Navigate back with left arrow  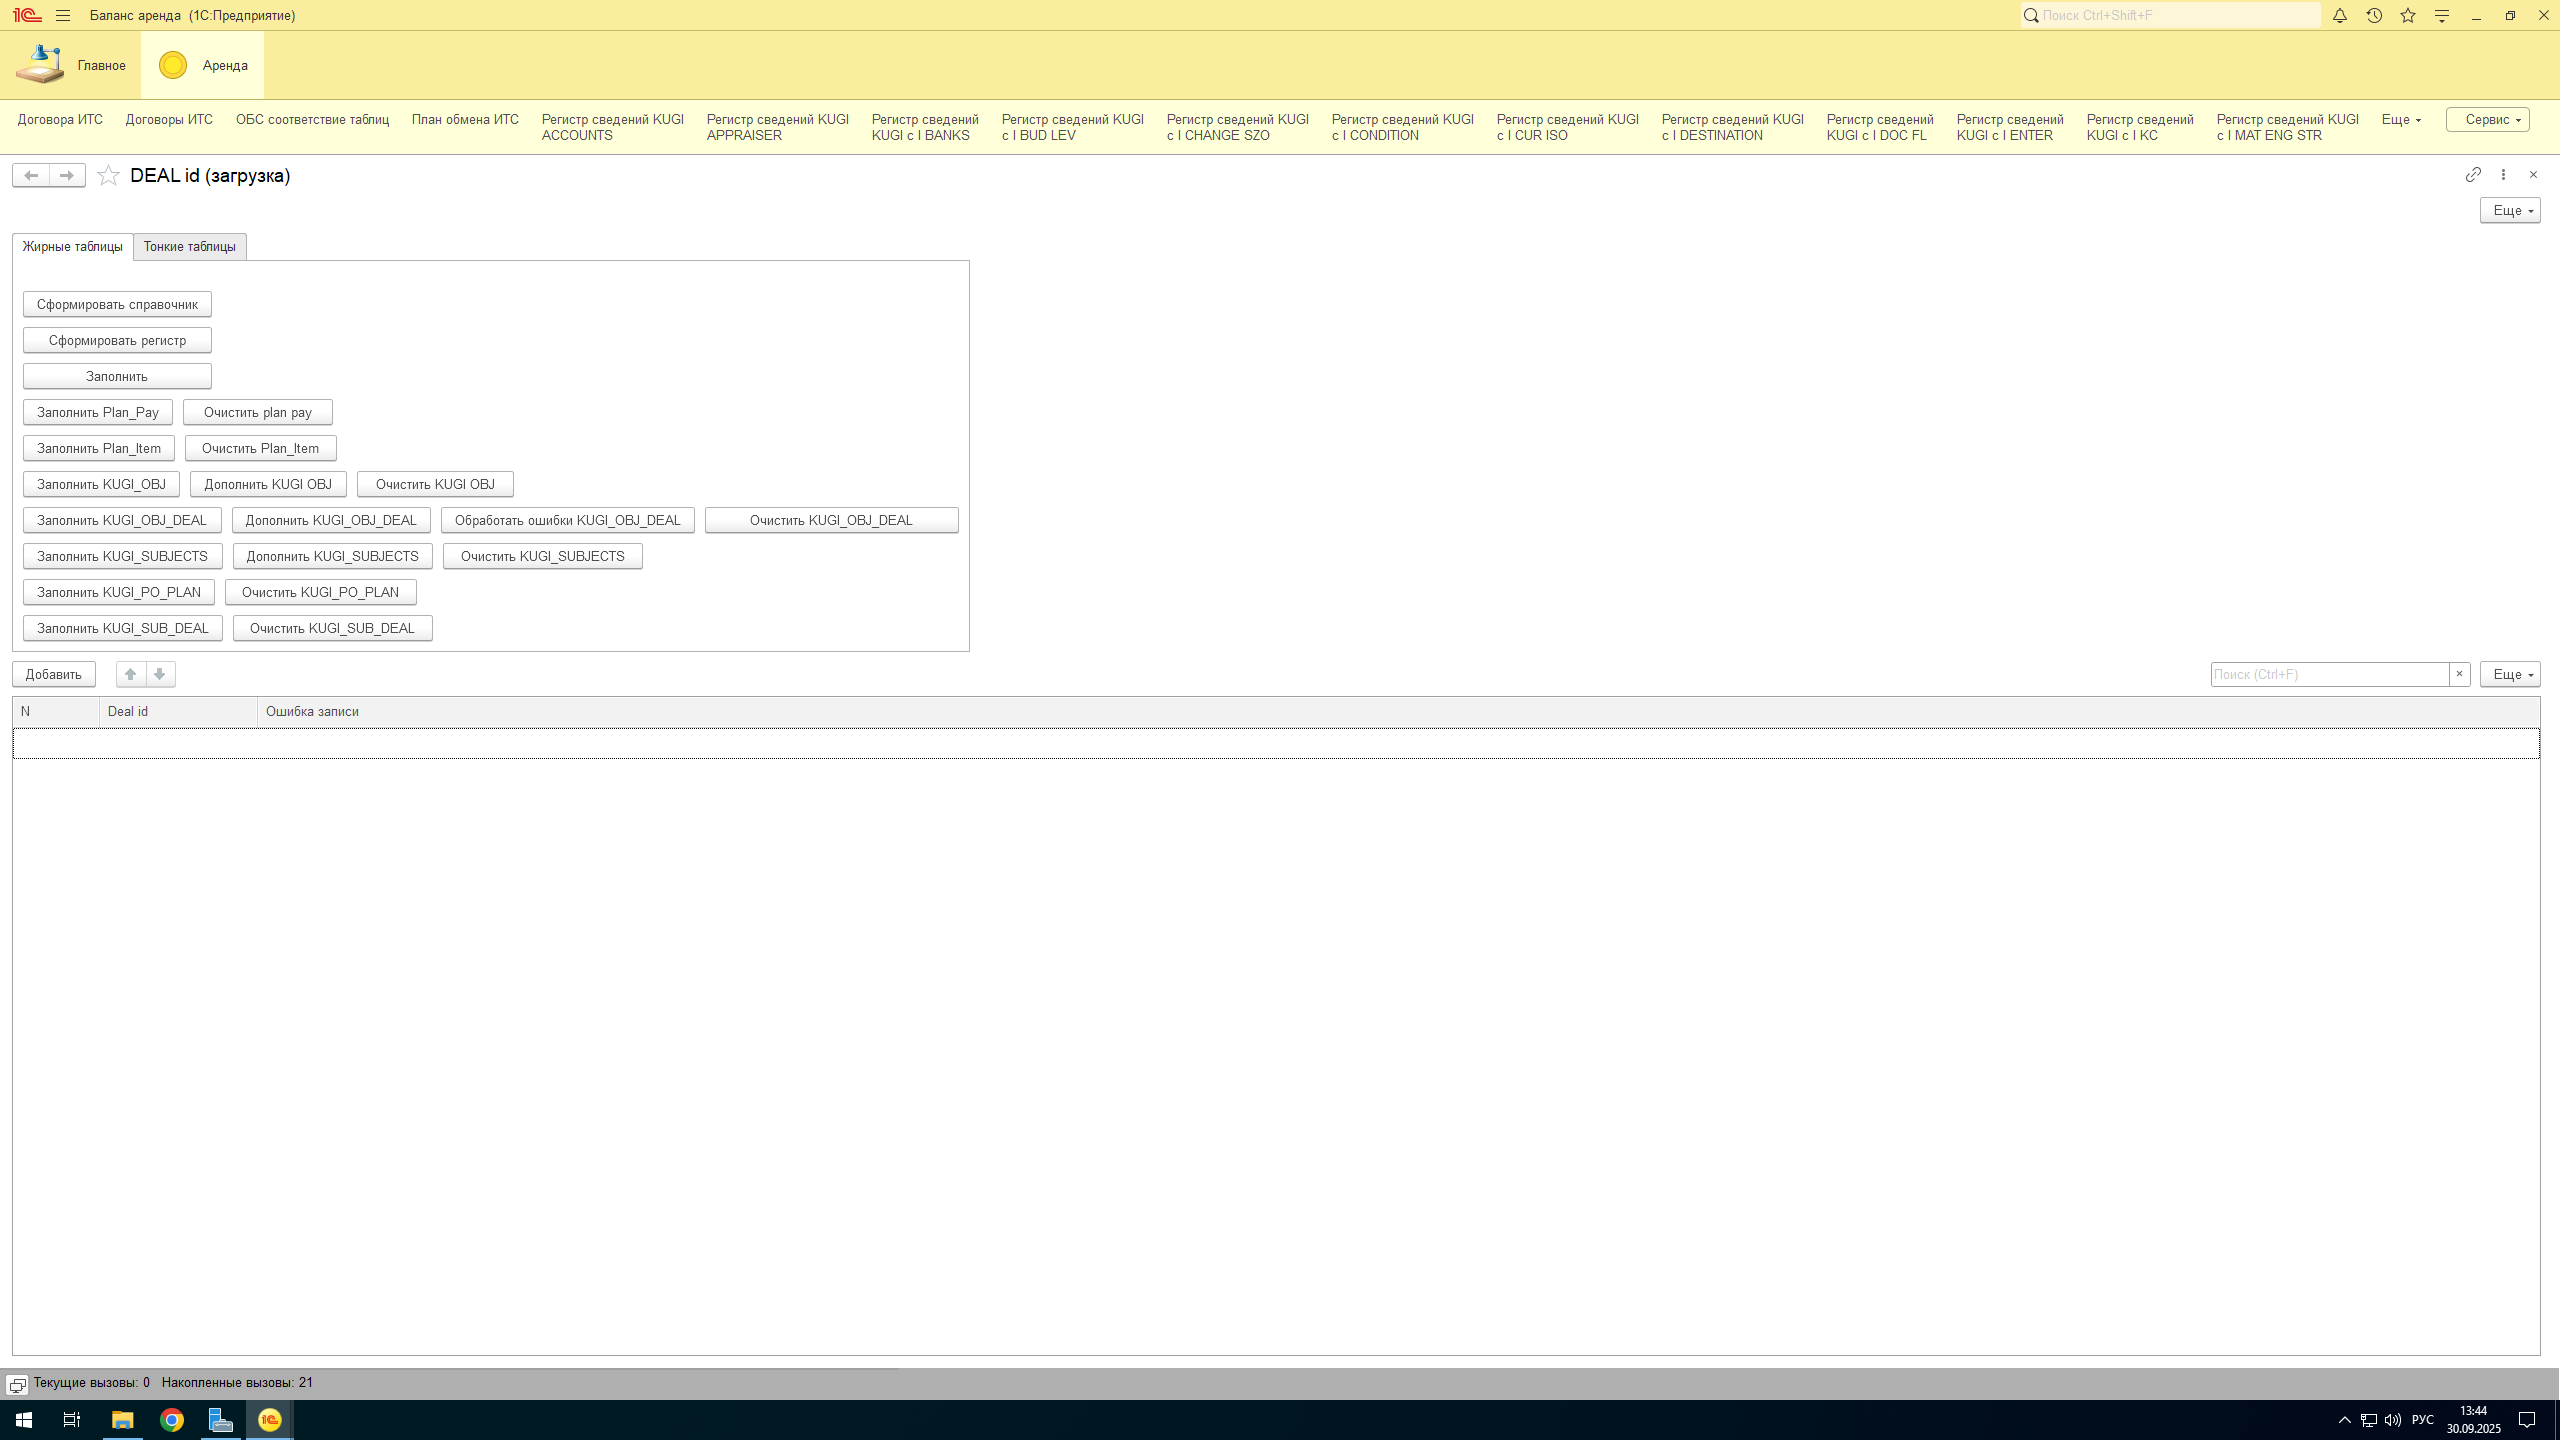(31, 176)
